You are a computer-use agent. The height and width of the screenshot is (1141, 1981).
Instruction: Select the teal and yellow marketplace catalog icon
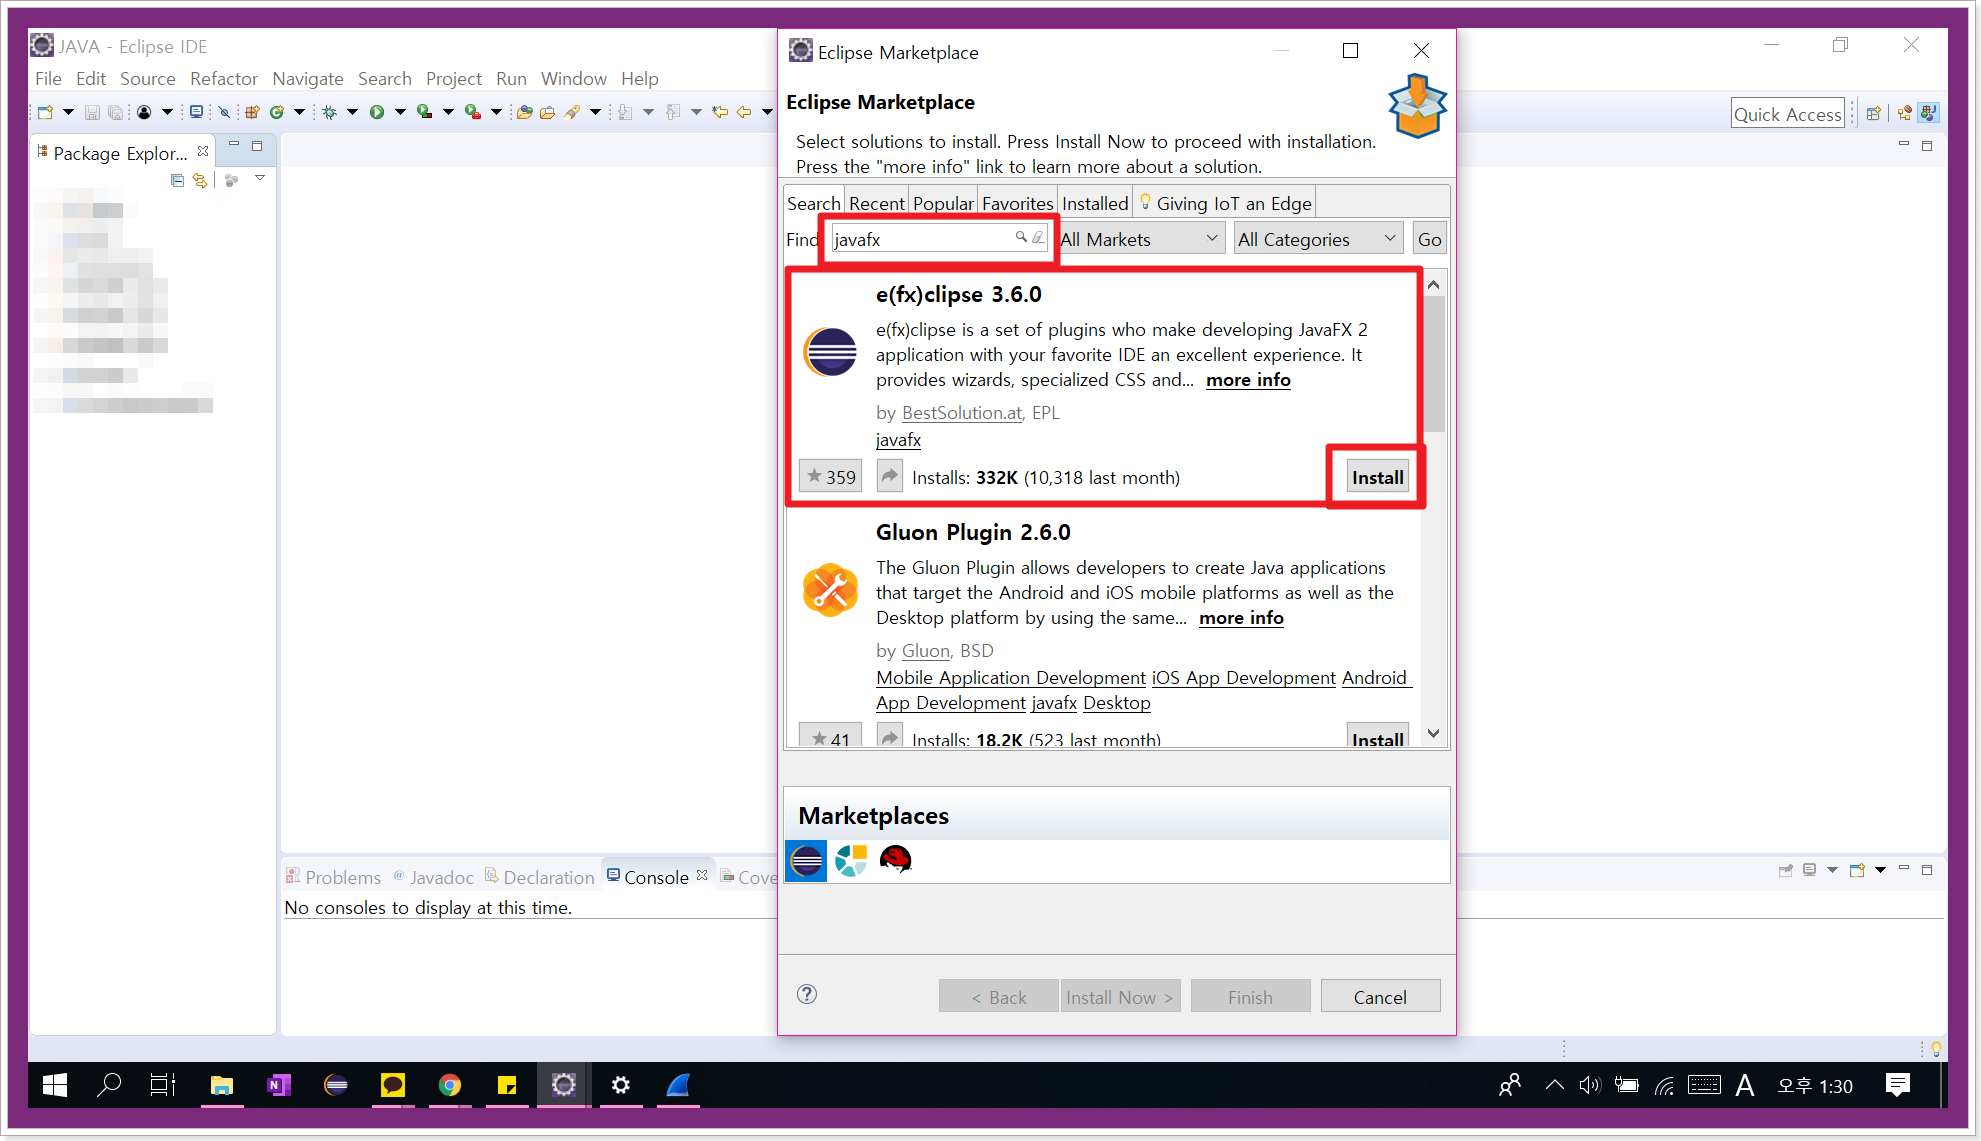(x=851, y=860)
